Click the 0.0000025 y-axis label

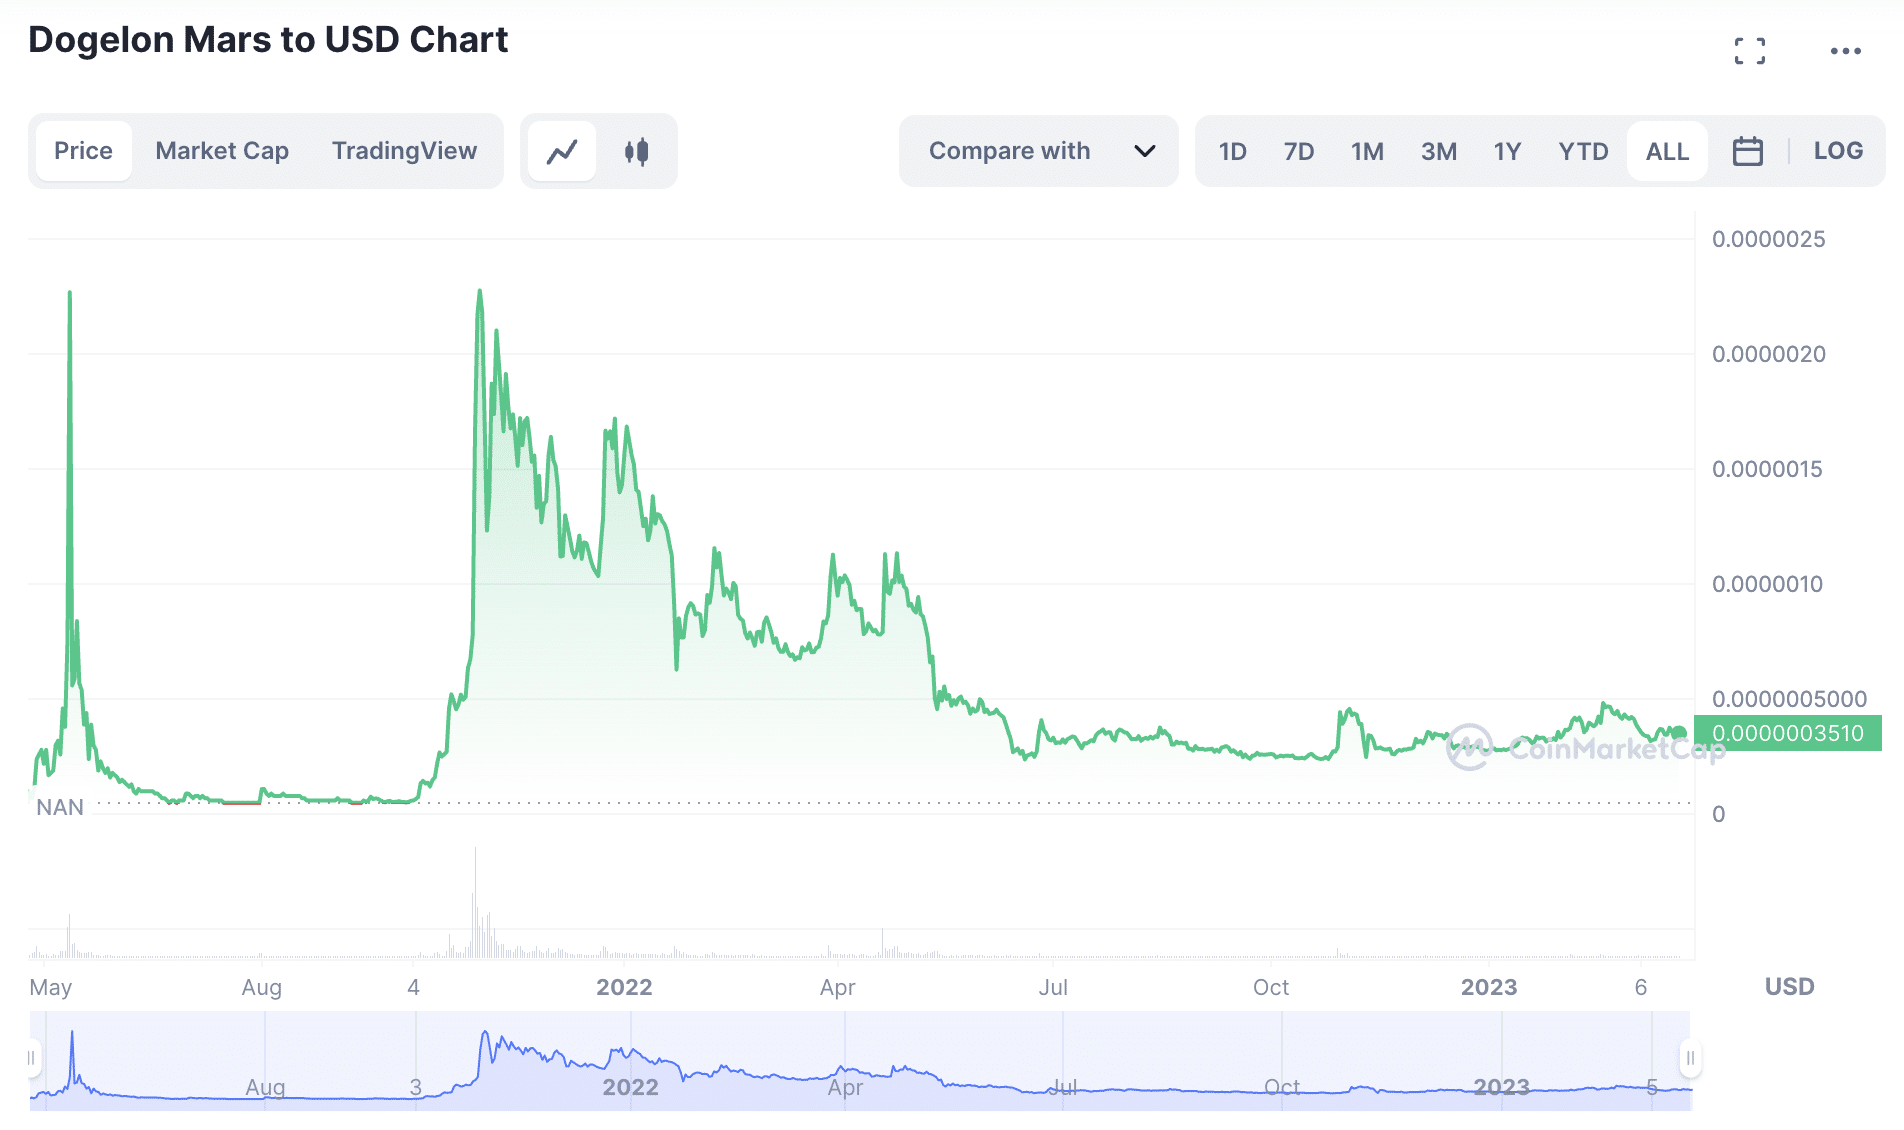pyautogui.click(x=1768, y=239)
